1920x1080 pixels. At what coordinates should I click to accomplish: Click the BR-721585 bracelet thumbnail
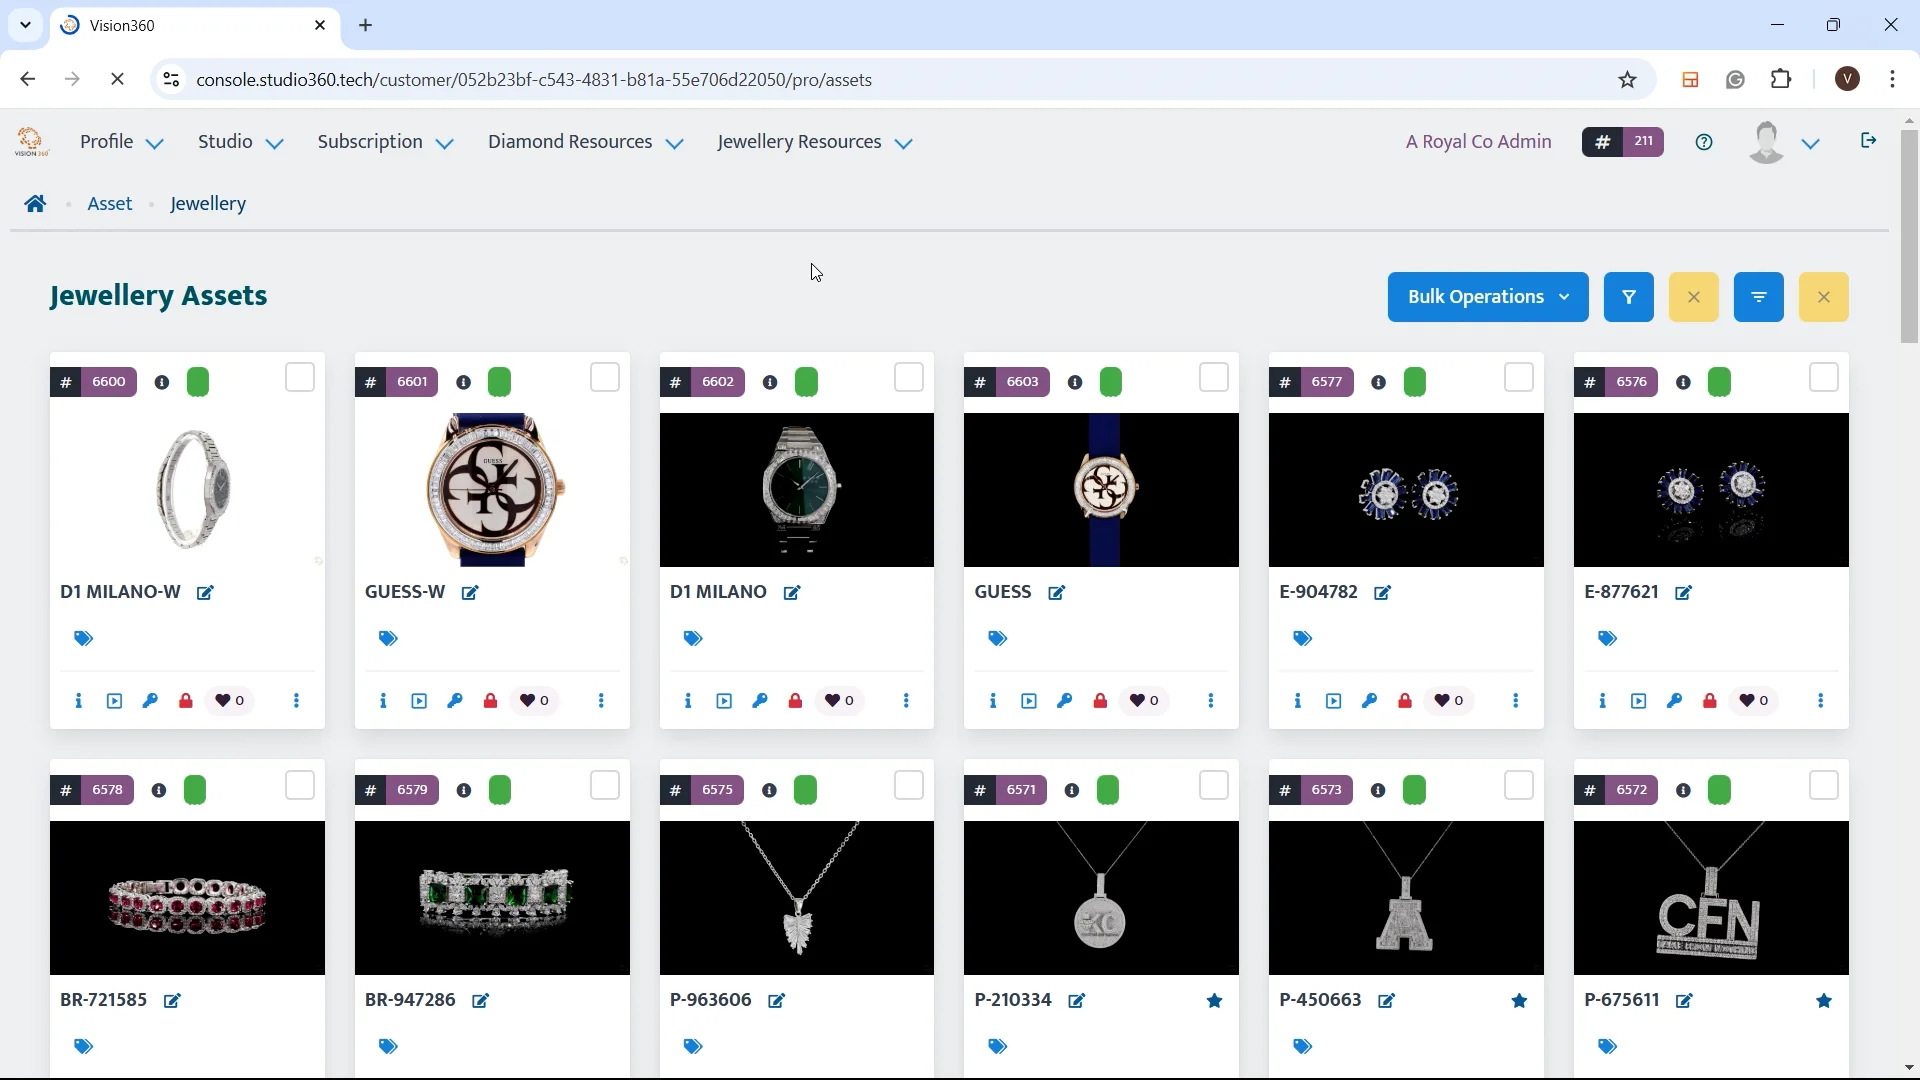(x=187, y=899)
